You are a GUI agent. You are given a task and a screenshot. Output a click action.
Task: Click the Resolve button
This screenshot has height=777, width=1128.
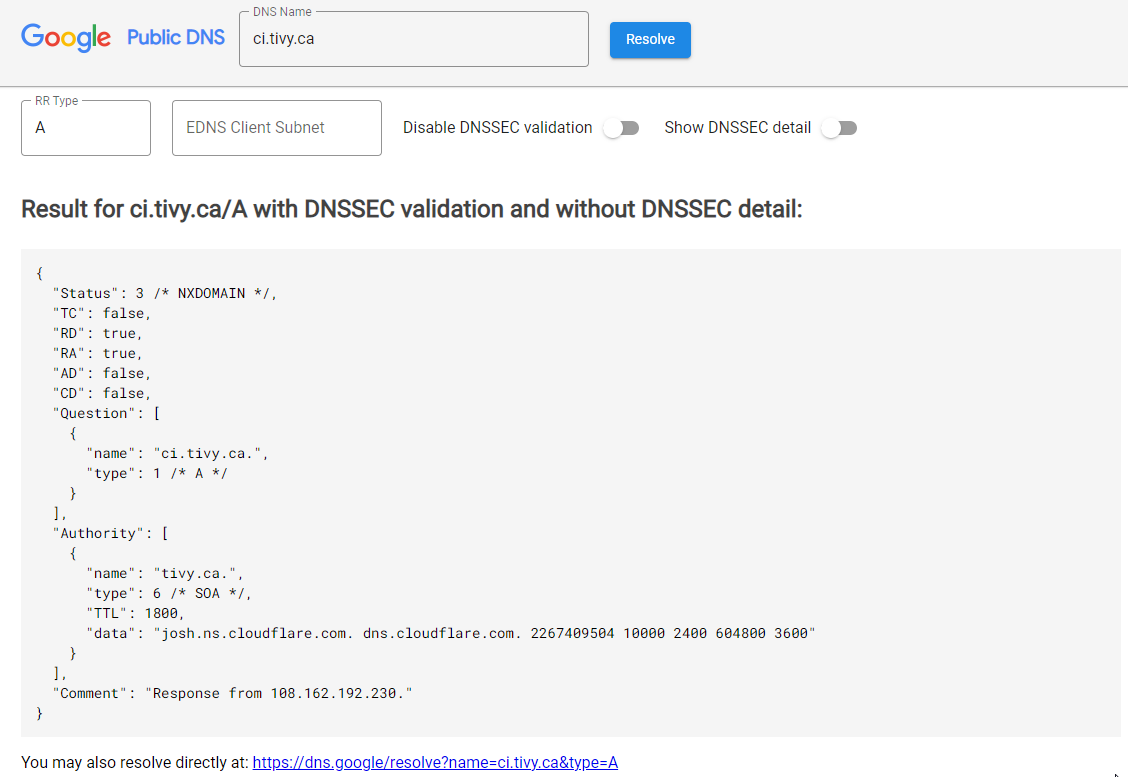650,40
